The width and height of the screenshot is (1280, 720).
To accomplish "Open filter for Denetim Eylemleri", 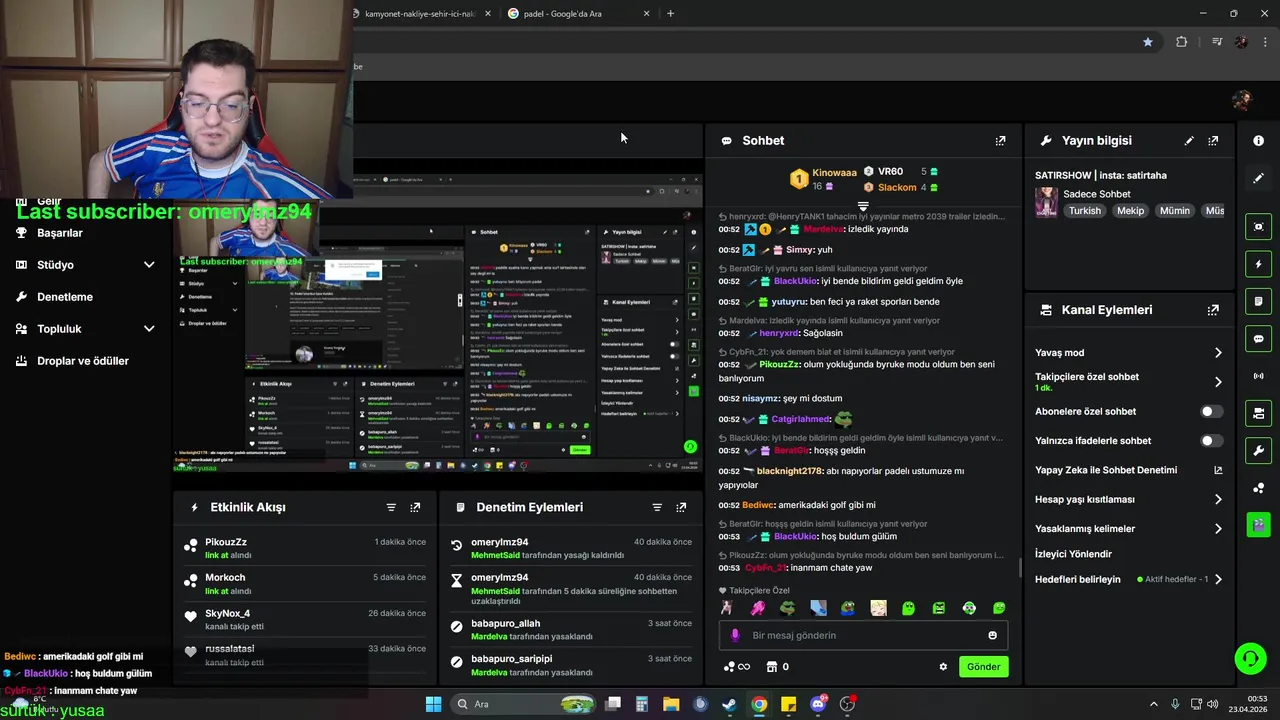I will 657,507.
